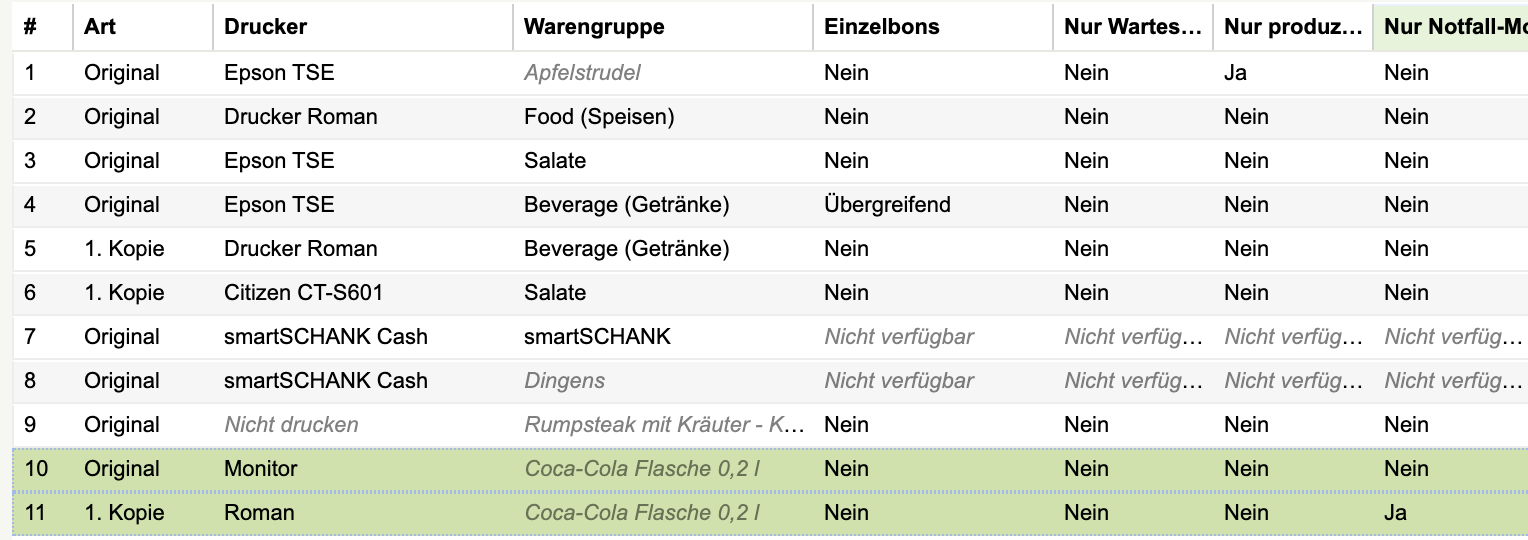1528x540 pixels.
Task: Select row 1 with Apfelstrudel
Action: [x=770, y=73]
